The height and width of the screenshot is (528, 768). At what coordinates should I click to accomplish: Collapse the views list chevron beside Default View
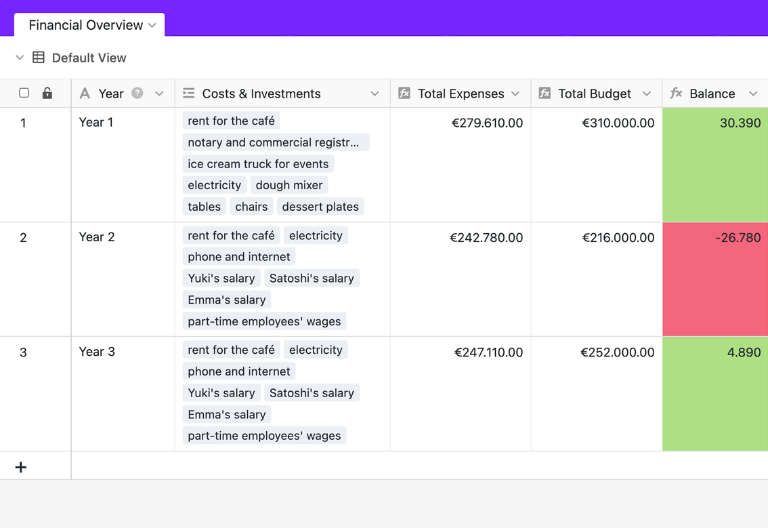point(20,57)
